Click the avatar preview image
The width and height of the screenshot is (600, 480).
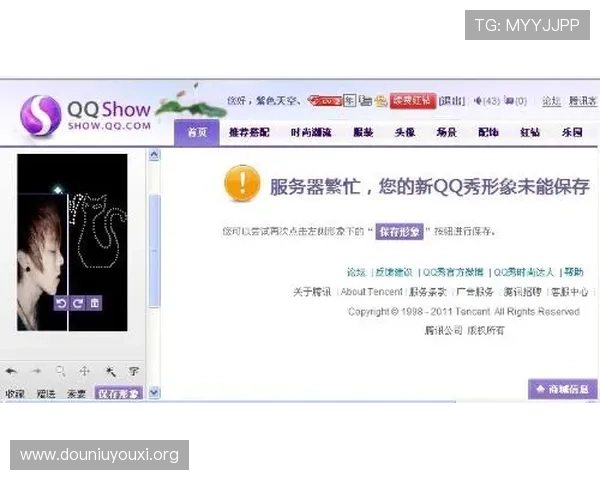72,242
